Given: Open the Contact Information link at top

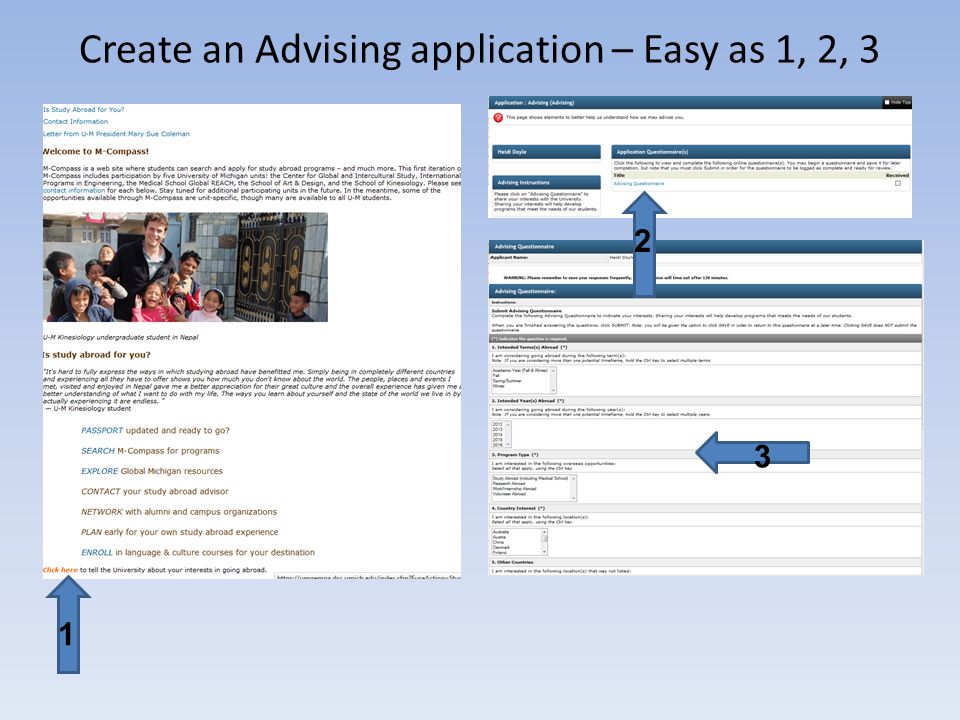Looking at the screenshot, I should [75, 121].
